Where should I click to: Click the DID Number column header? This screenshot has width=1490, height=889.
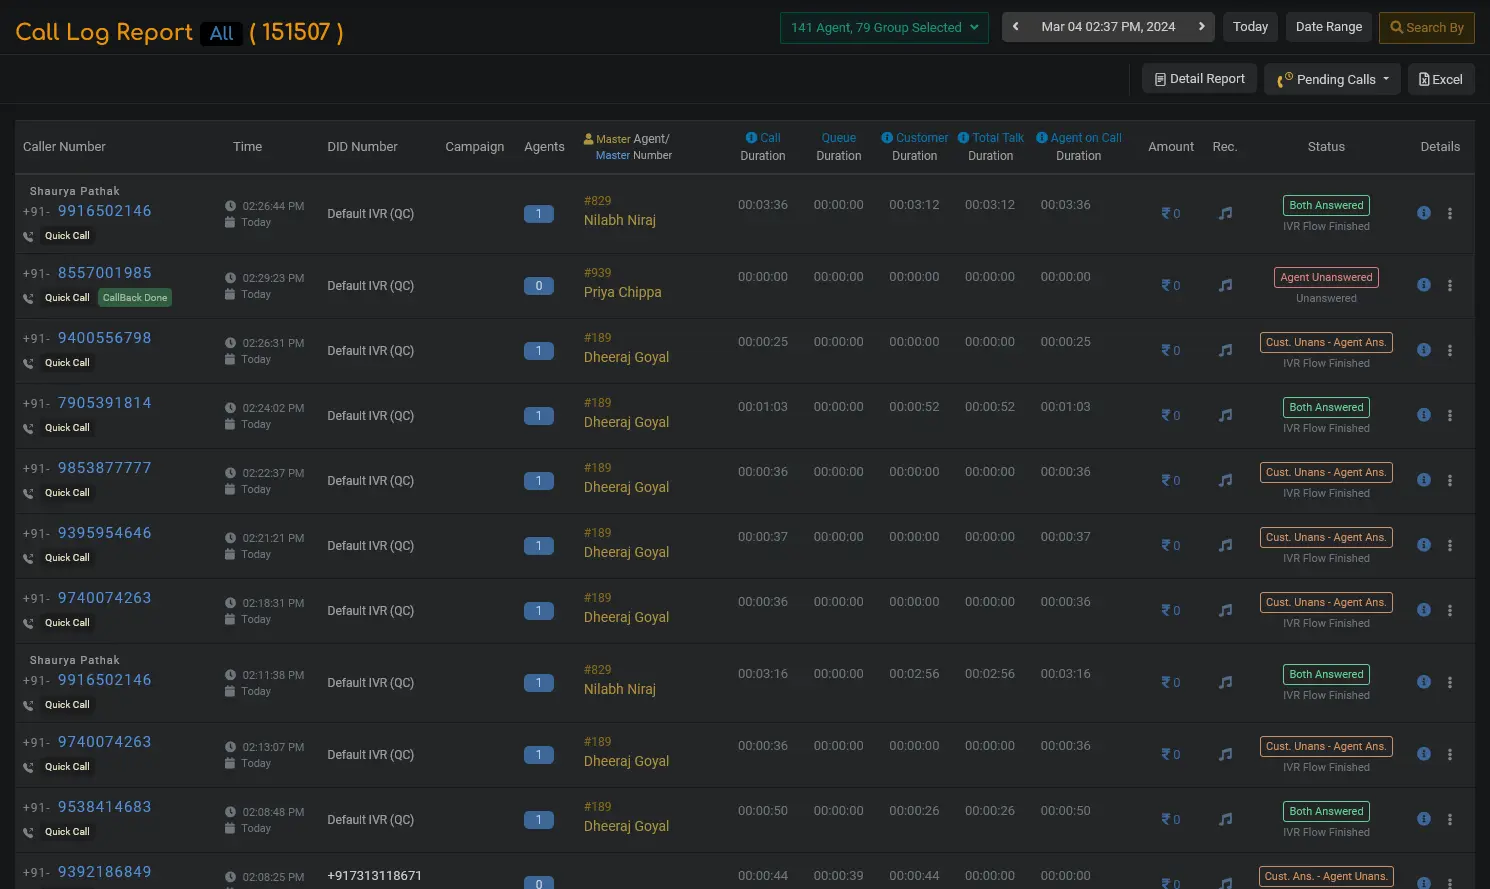click(362, 146)
